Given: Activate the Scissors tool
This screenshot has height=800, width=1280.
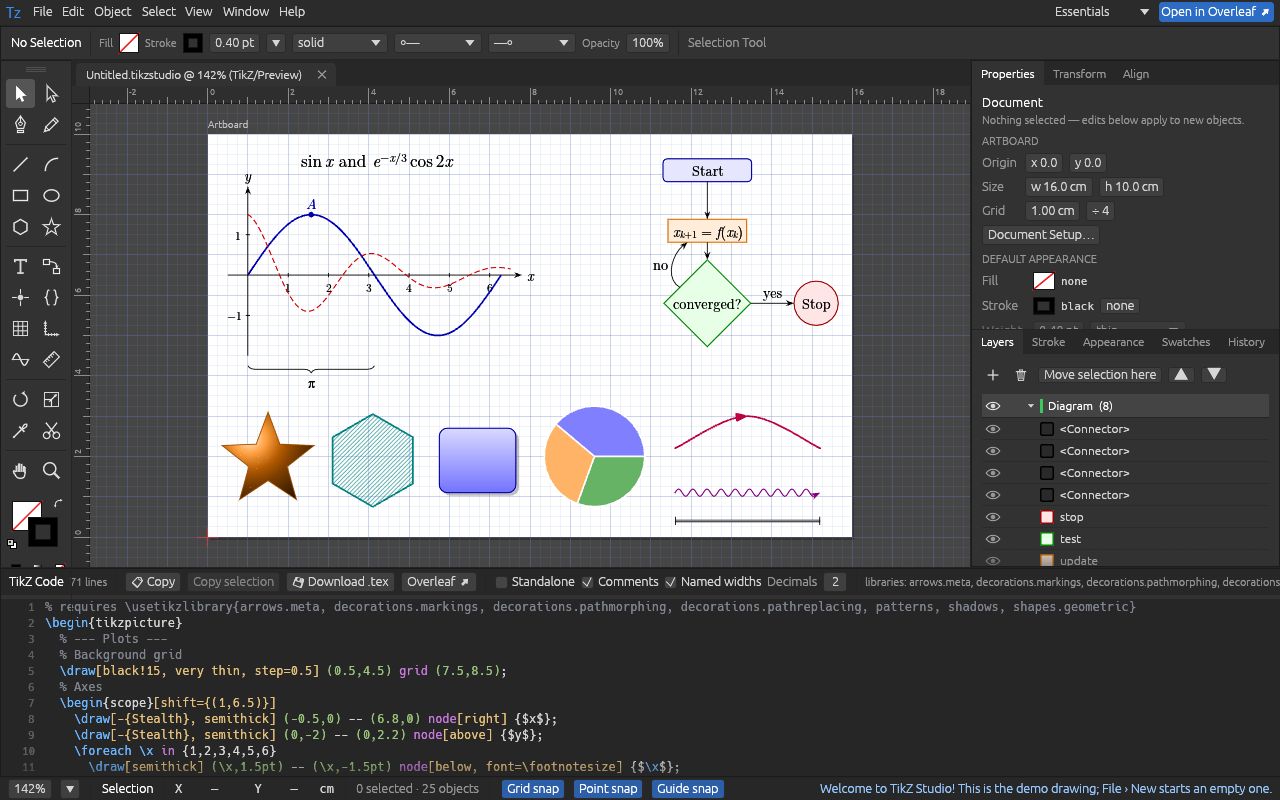Looking at the screenshot, I should click(x=52, y=431).
